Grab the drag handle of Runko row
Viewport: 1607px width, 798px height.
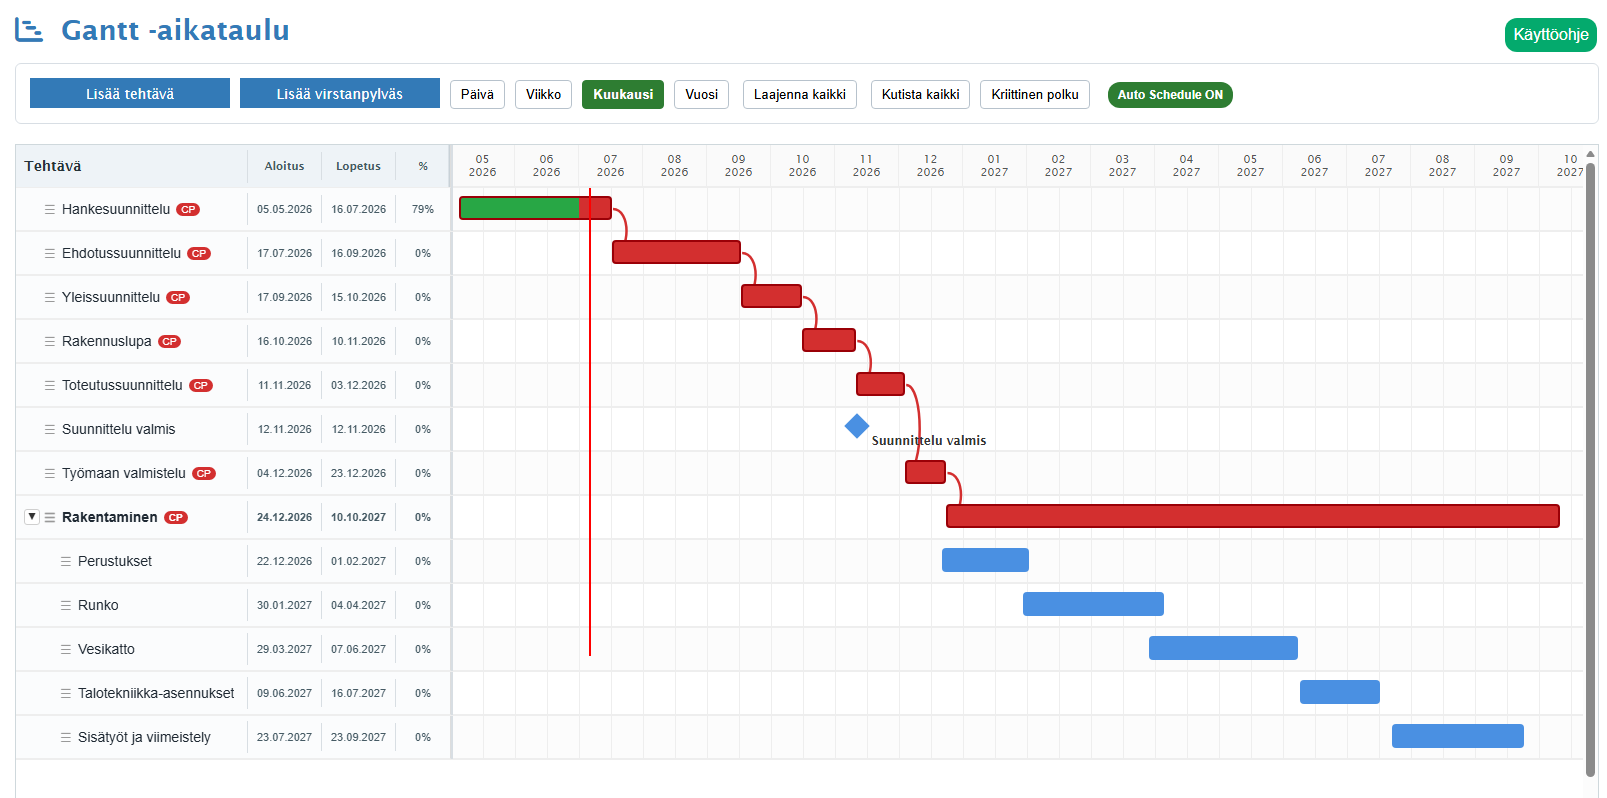(x=66, y=605)
